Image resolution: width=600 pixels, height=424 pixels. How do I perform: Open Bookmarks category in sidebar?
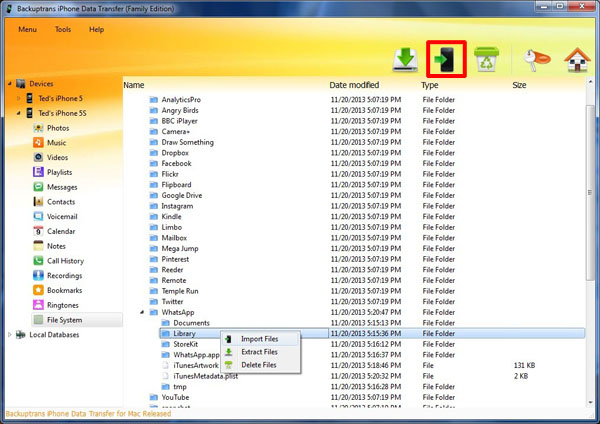(x=64, y=290)
